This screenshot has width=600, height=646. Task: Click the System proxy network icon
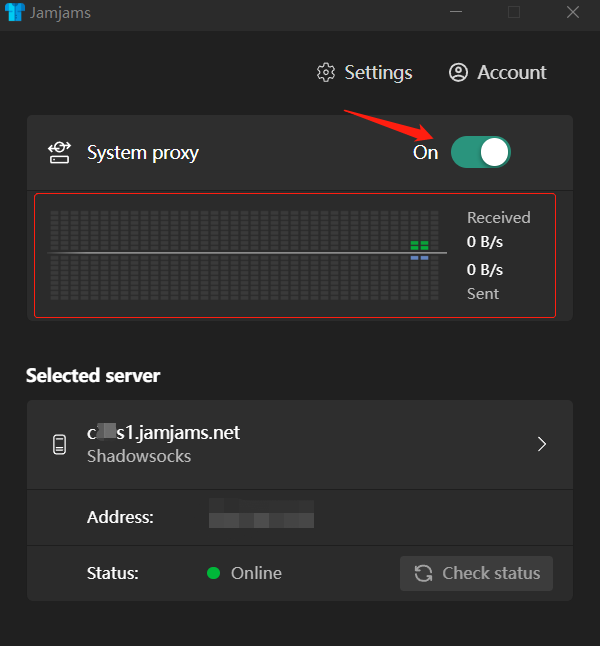[60, 153]
